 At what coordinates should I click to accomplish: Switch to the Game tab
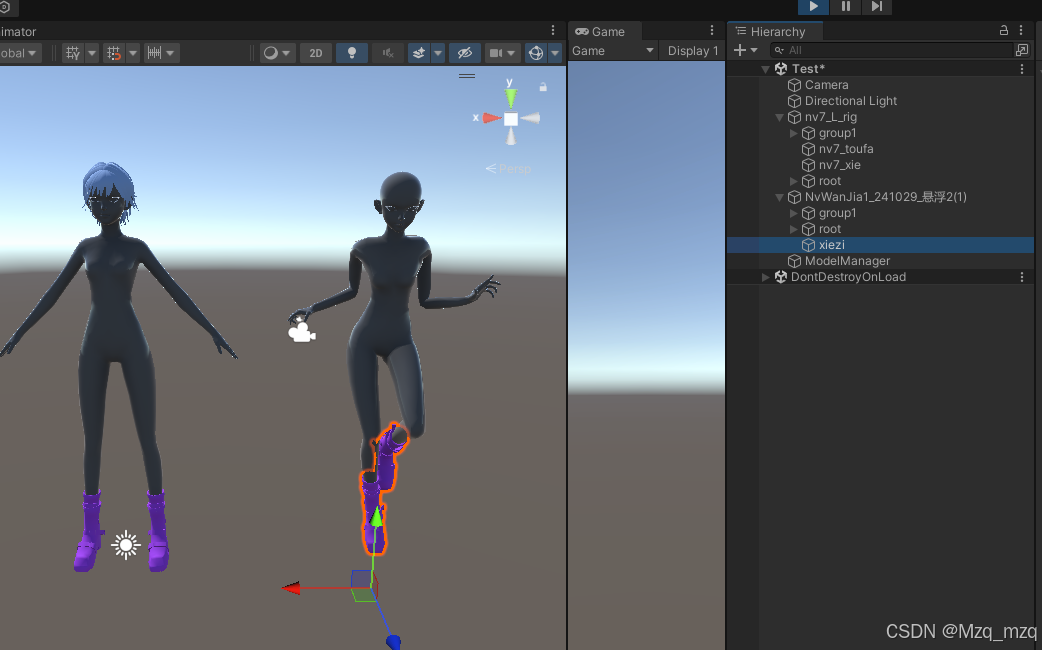(x=604, y=31)
